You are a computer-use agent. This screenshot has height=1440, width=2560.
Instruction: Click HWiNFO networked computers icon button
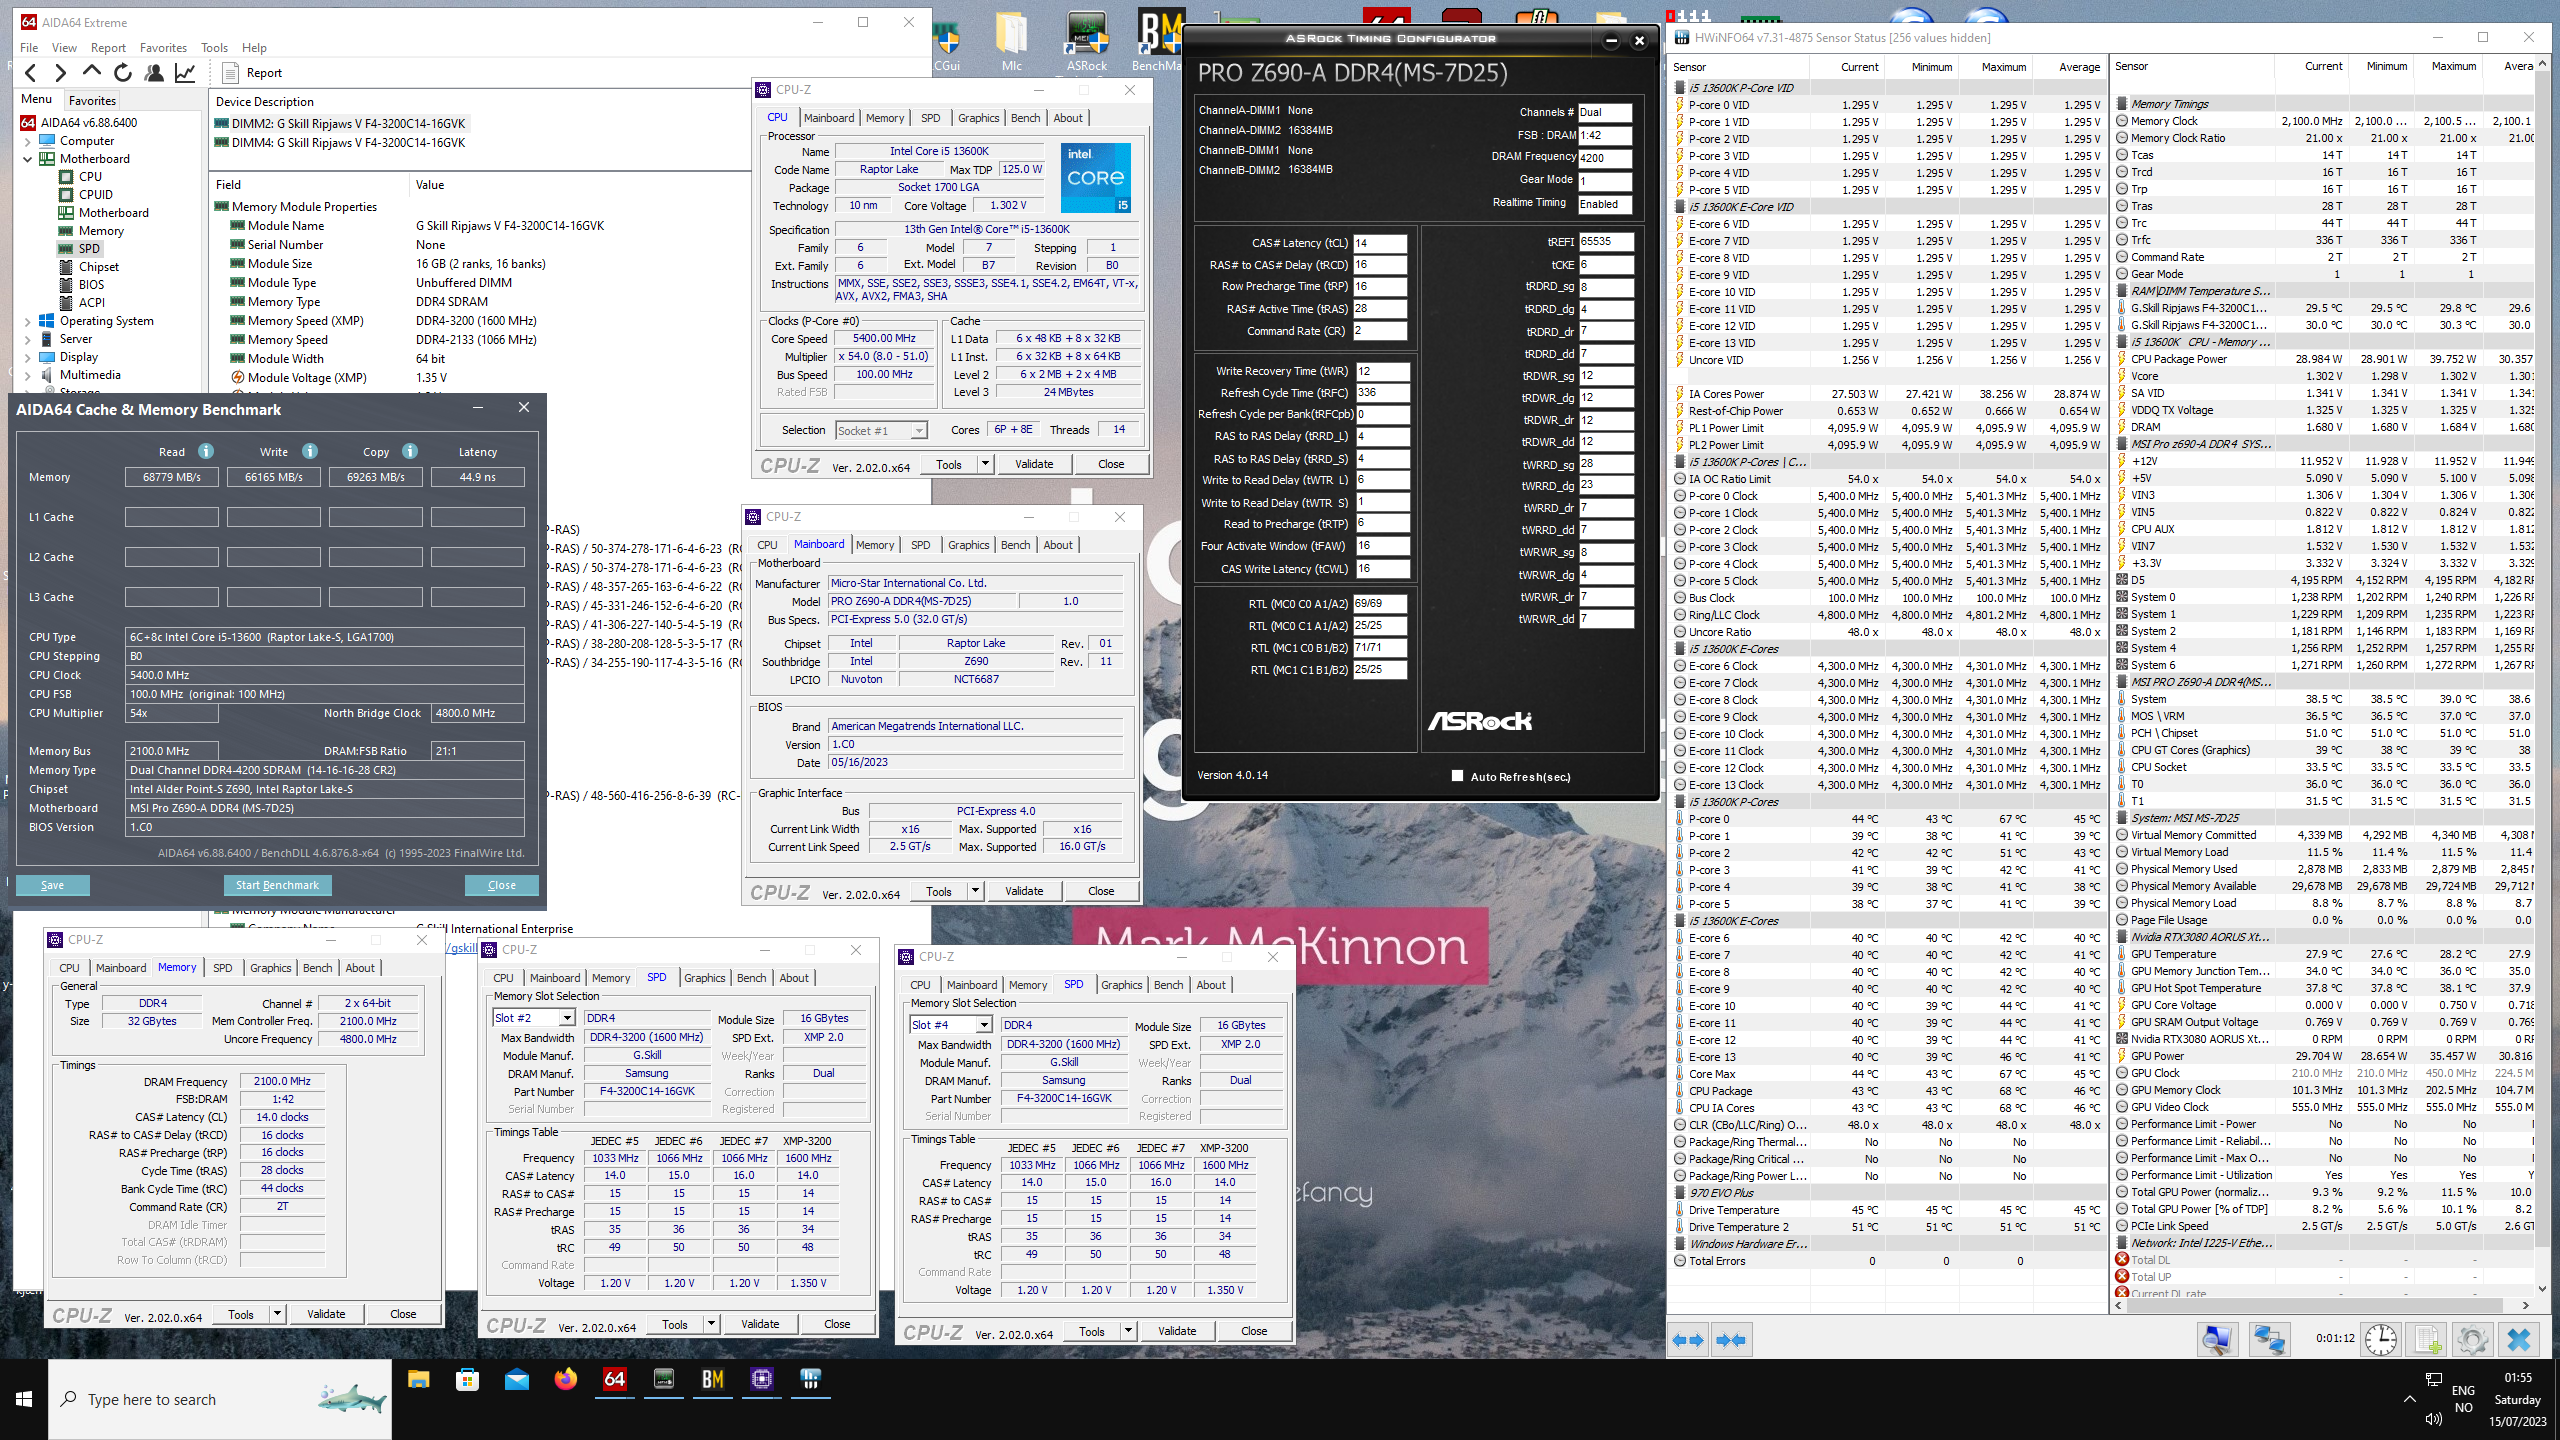click(2269, 1340)
